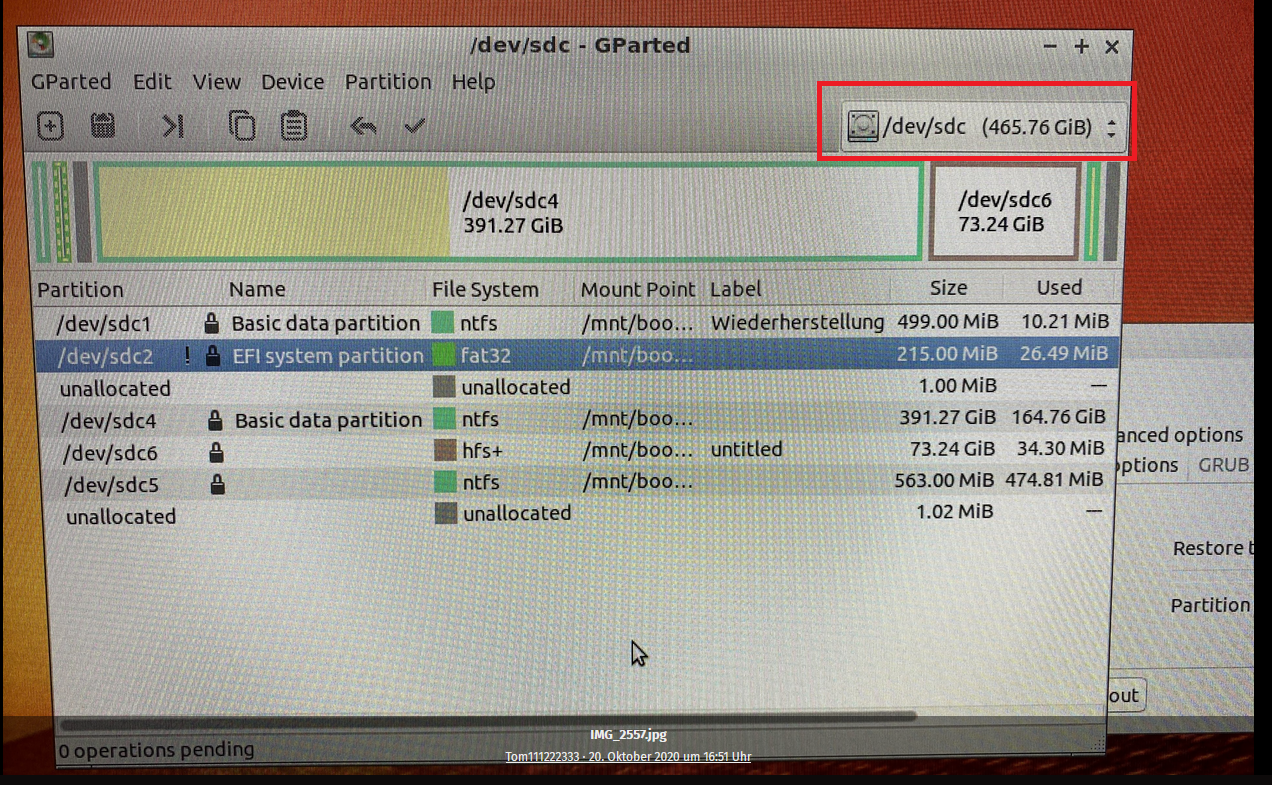Sort by the File System column header
This screenshot has width=1272, height=785.
(x=485, y=290)
